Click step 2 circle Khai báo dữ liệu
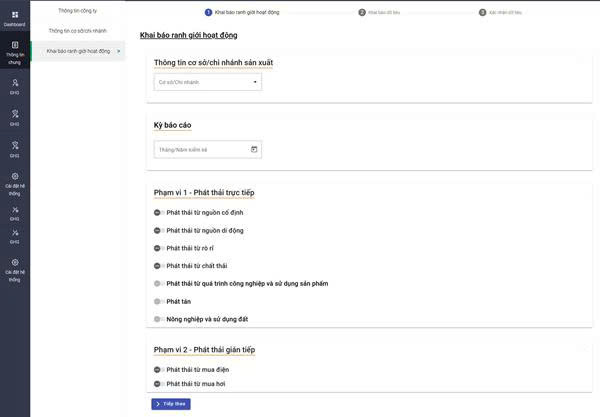This screenshot has width=600, height=417. pyautogui.click(x=362, y=12)
